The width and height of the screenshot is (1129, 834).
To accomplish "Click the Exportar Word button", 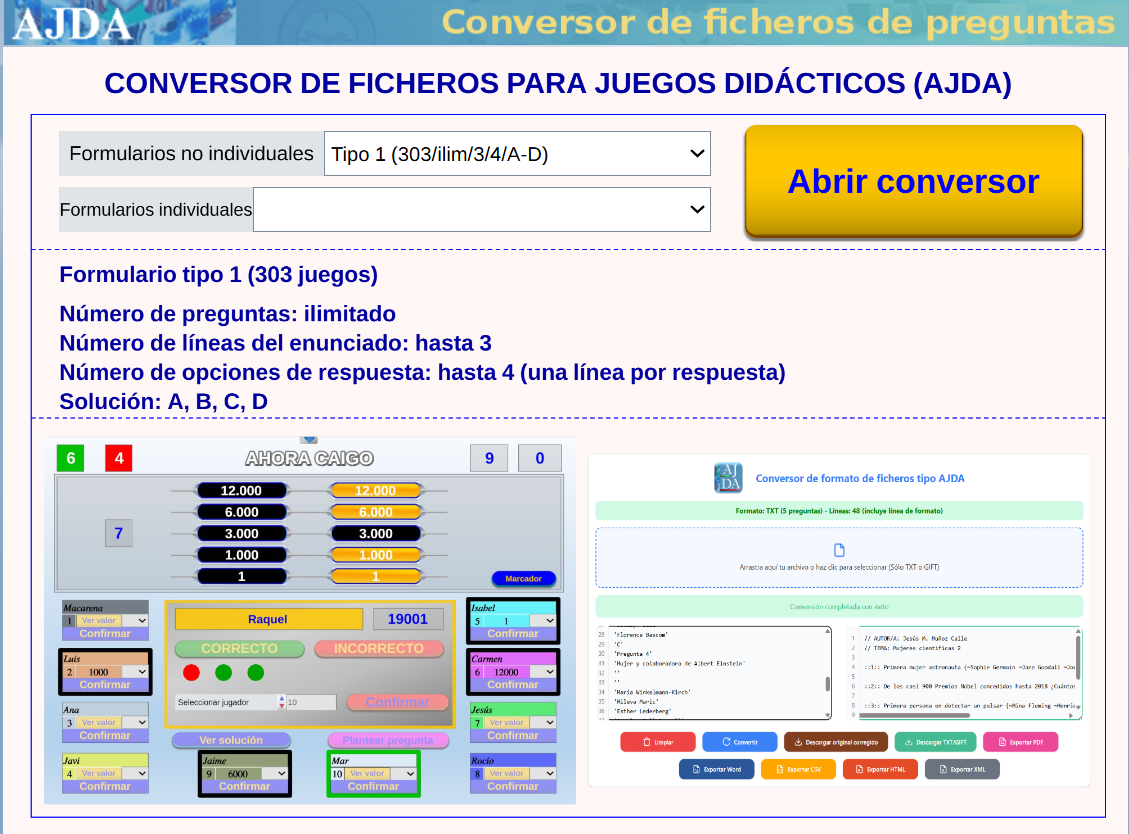I will [716, 769].
